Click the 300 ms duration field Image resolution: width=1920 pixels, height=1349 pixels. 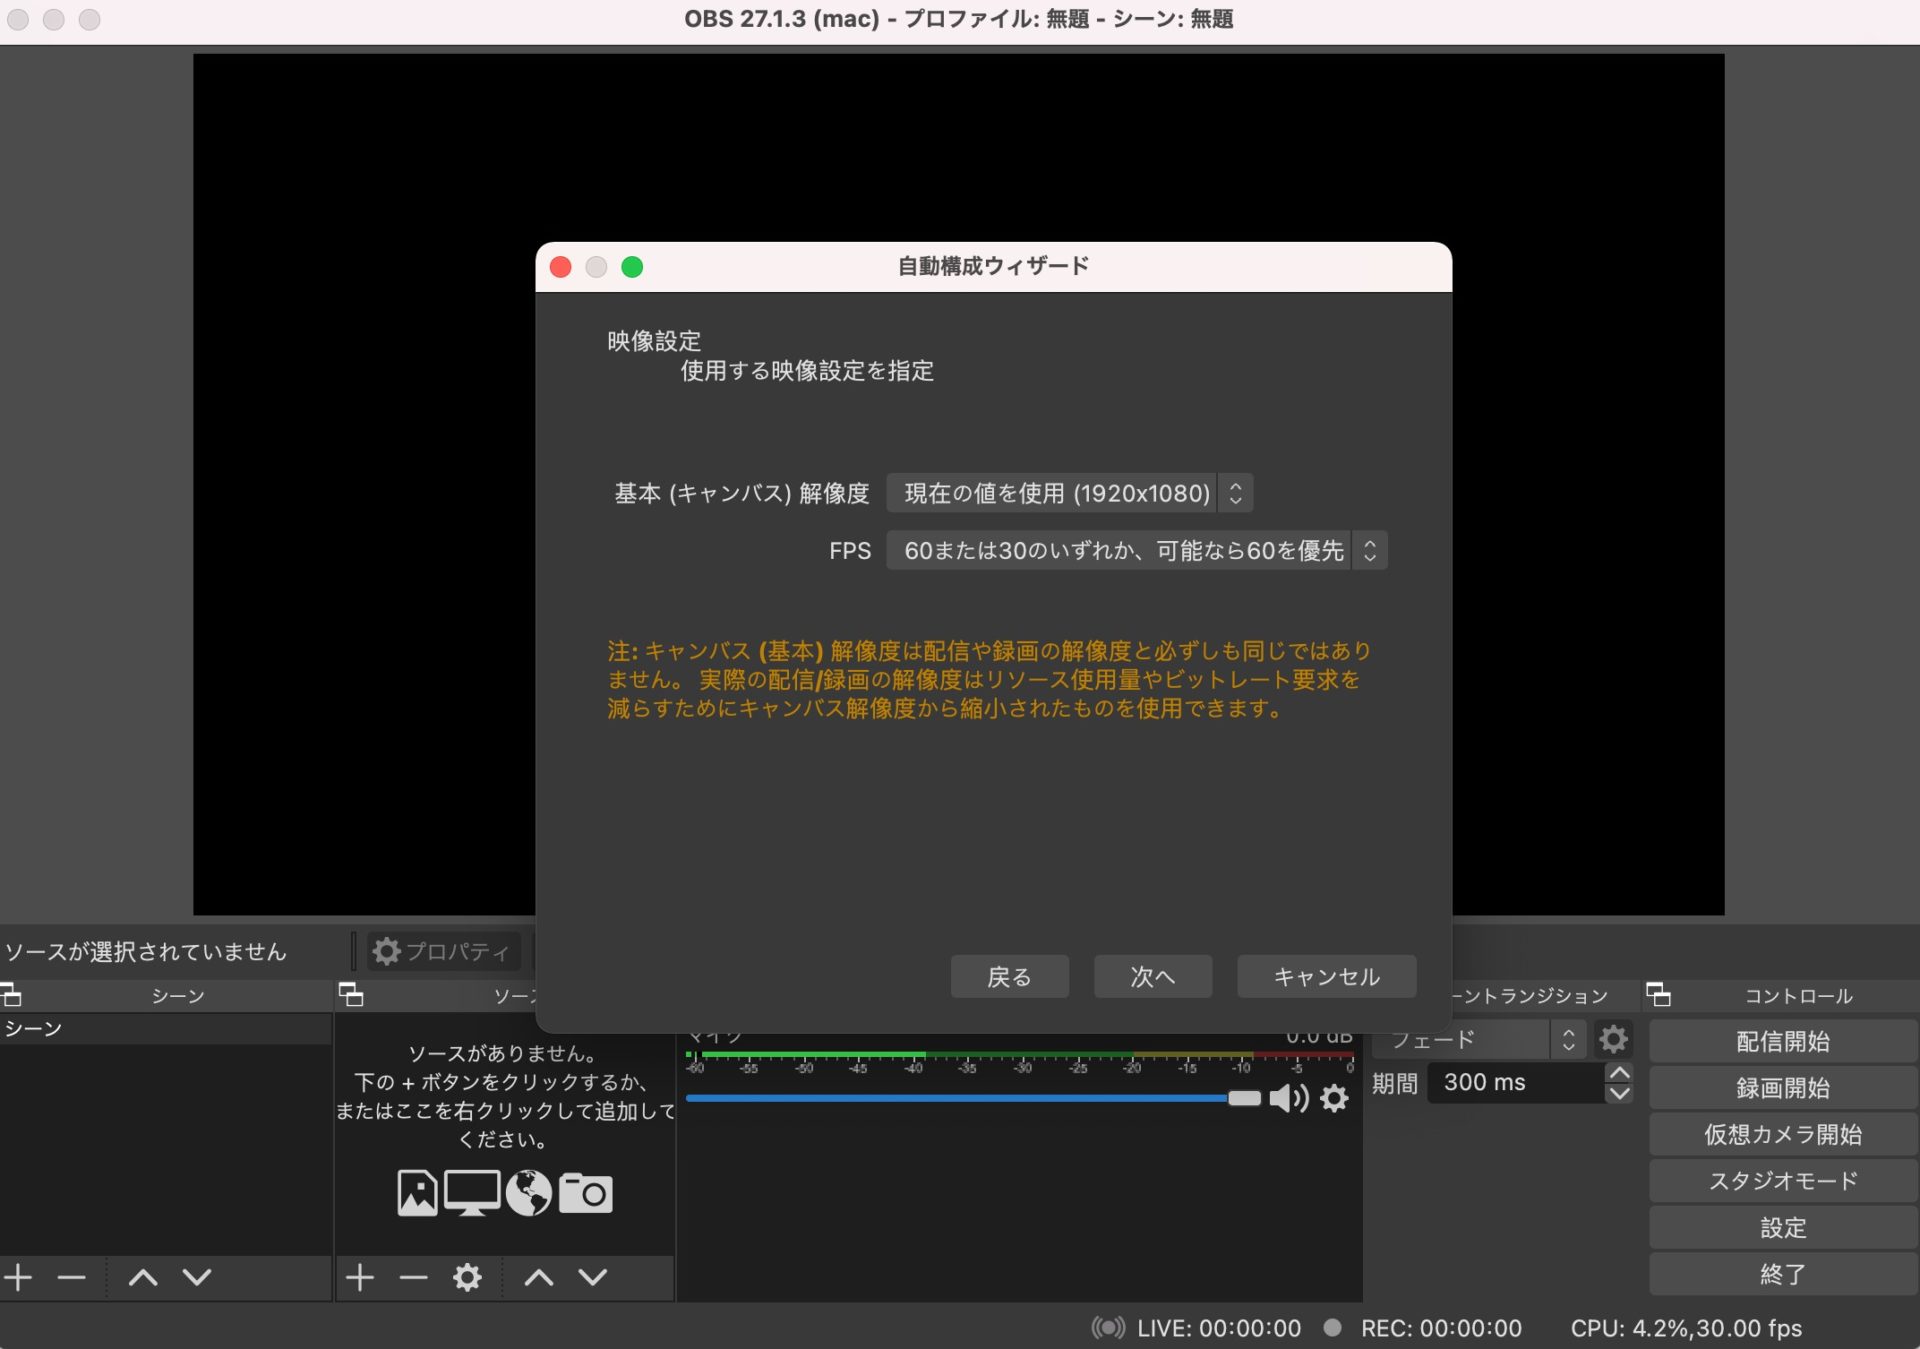coord(1515,1083)
